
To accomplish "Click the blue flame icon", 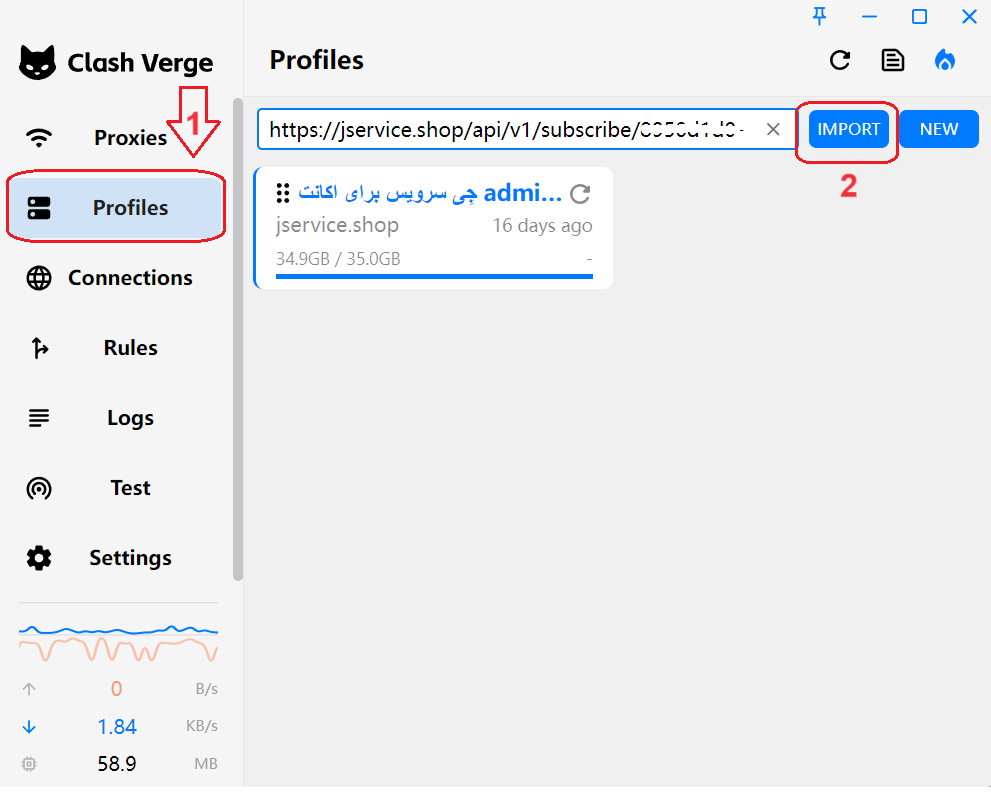I will pos(944,60).
